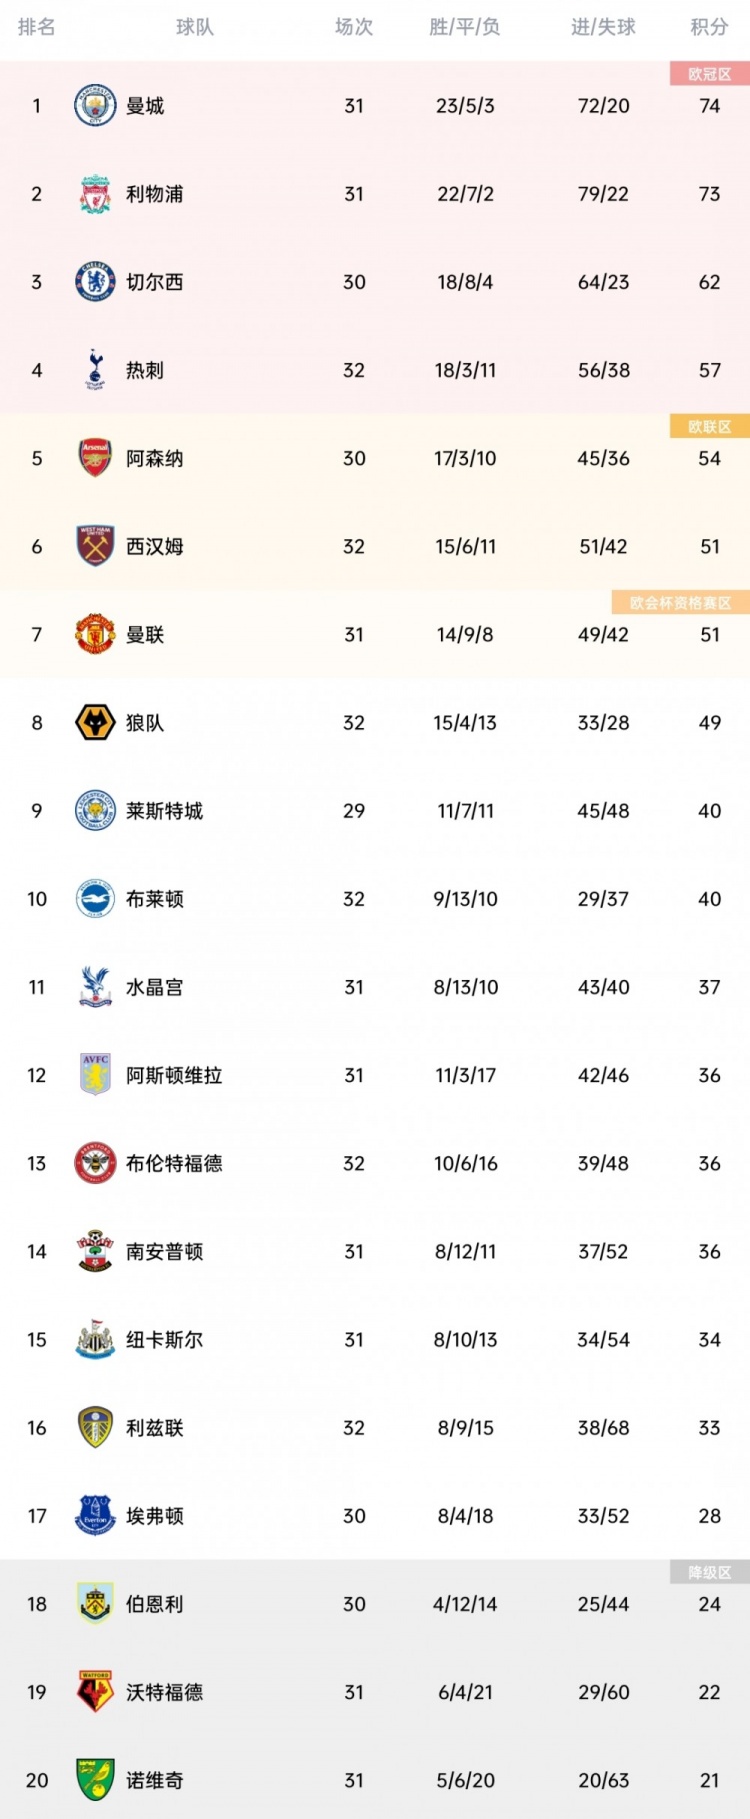Image resolution: width=750 pixels, height=1819 pixels.
Task: Open the 阿斯顿维拉 team name link
Action: click(174, 1075)
